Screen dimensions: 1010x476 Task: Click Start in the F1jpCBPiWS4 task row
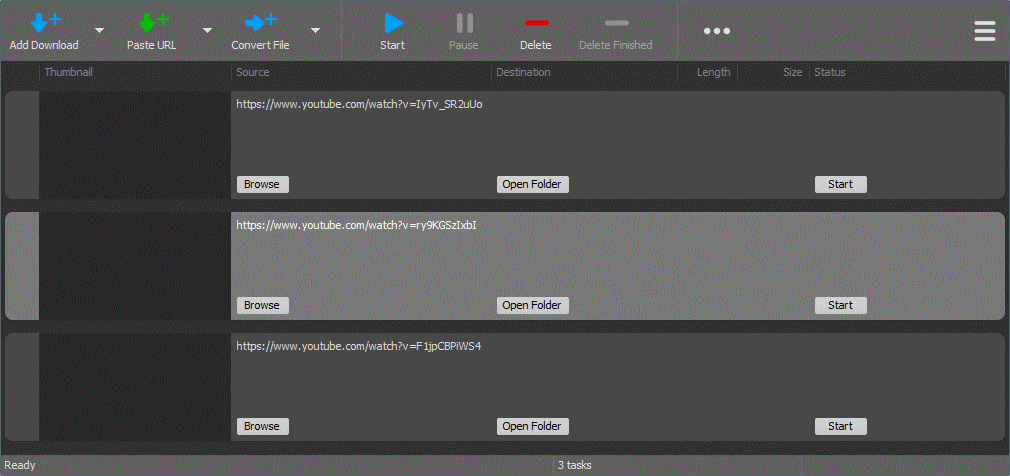point(841,426)
